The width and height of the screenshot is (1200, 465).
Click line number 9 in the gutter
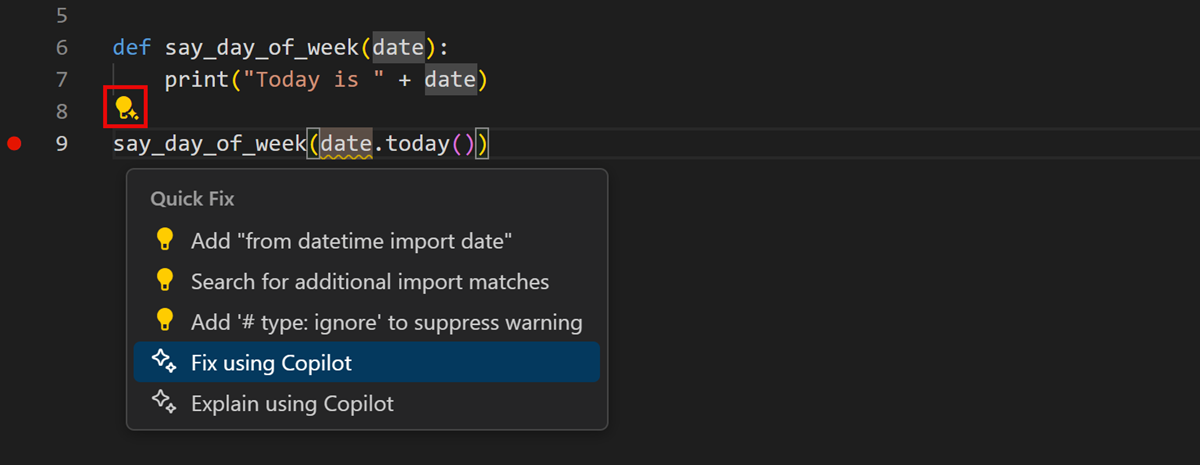point(62,144)
